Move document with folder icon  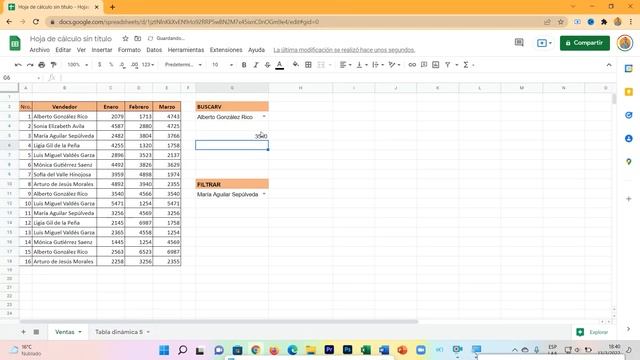pyautogui.click(x=138, y=38)
